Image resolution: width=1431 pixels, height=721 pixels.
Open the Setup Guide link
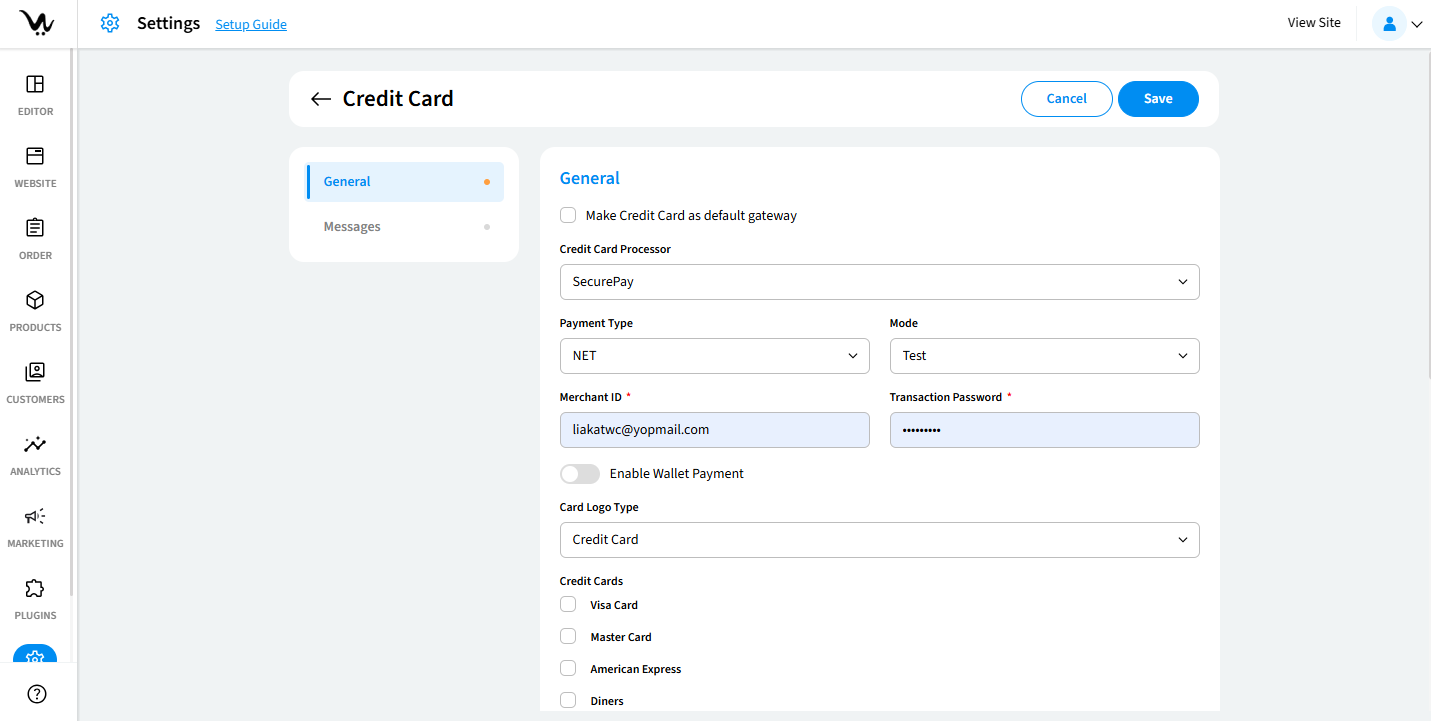click(251, 24)
